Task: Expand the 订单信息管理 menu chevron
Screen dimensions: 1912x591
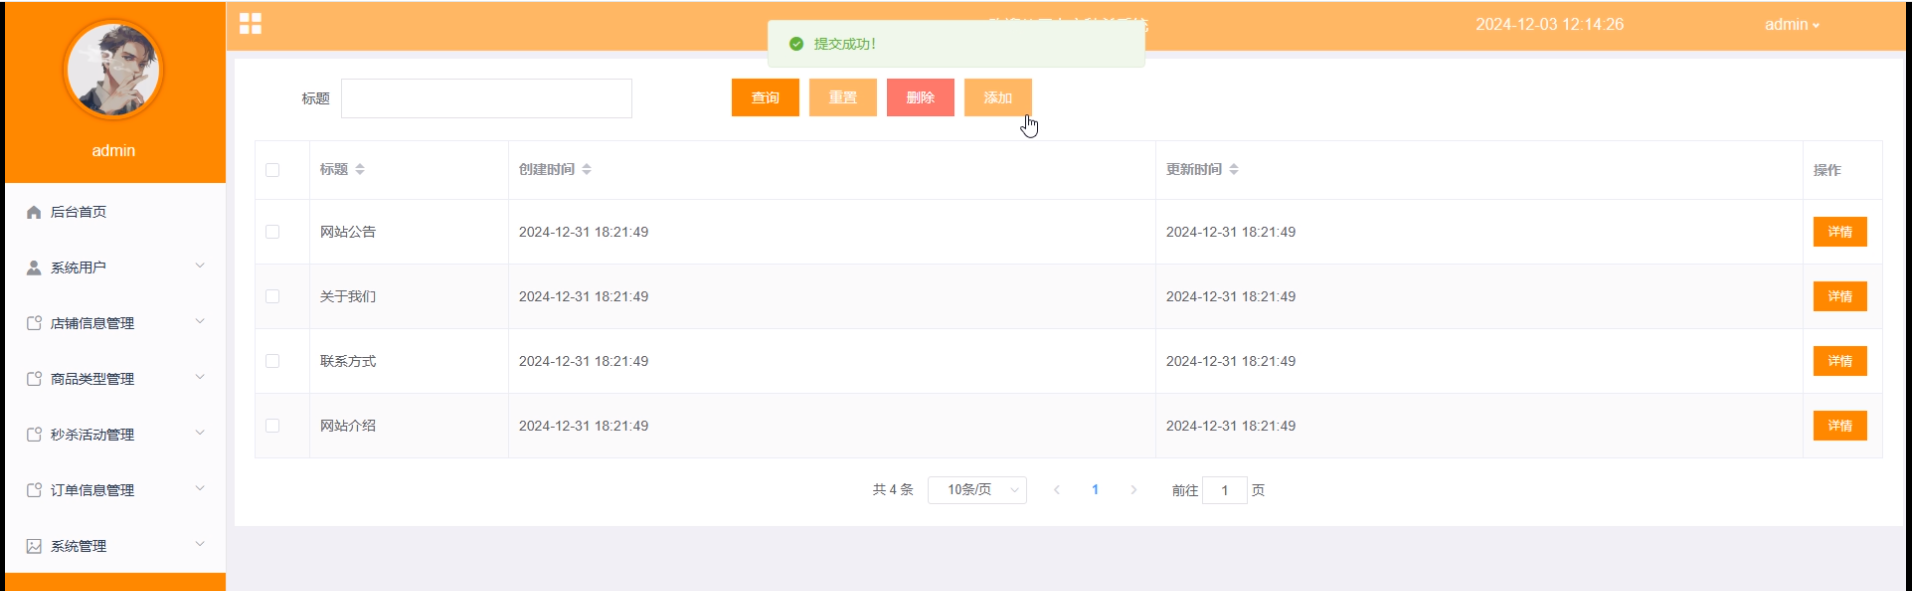Action: point(200,489)
